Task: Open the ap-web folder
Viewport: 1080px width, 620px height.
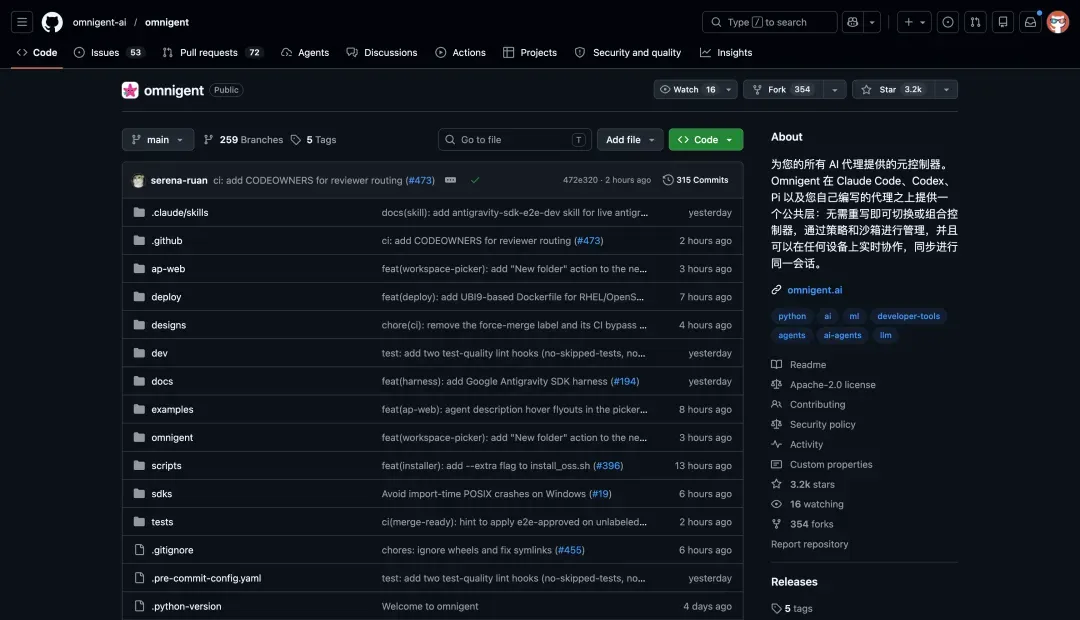Action: coord(168,269)
